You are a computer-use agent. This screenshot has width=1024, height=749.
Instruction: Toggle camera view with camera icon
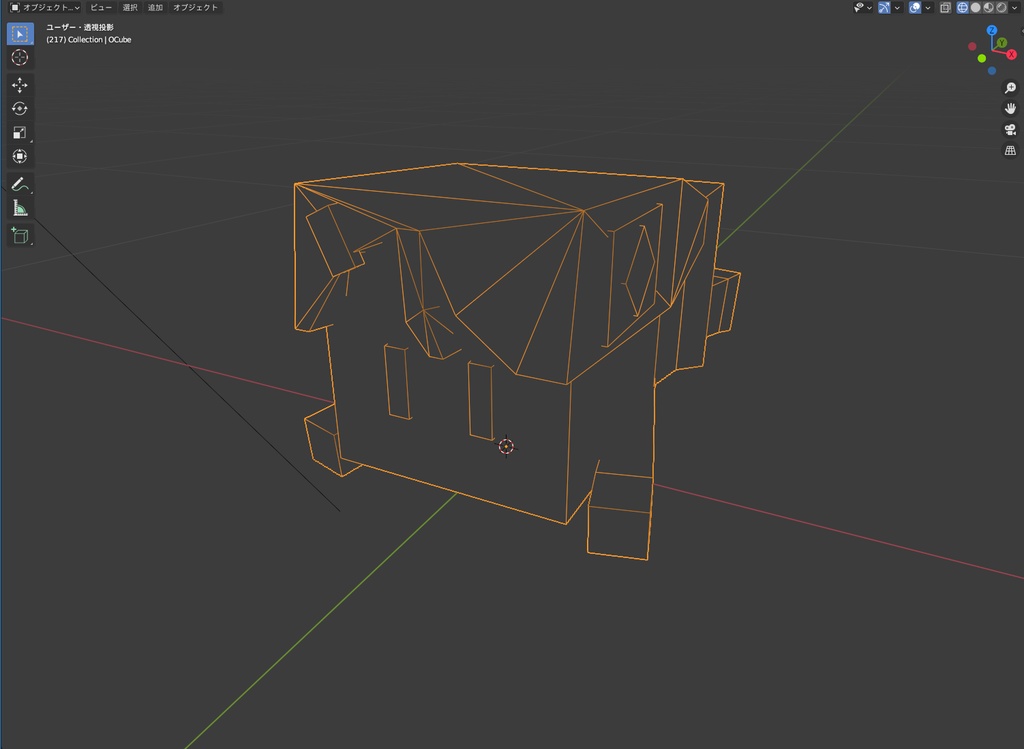click(1010, 129)
